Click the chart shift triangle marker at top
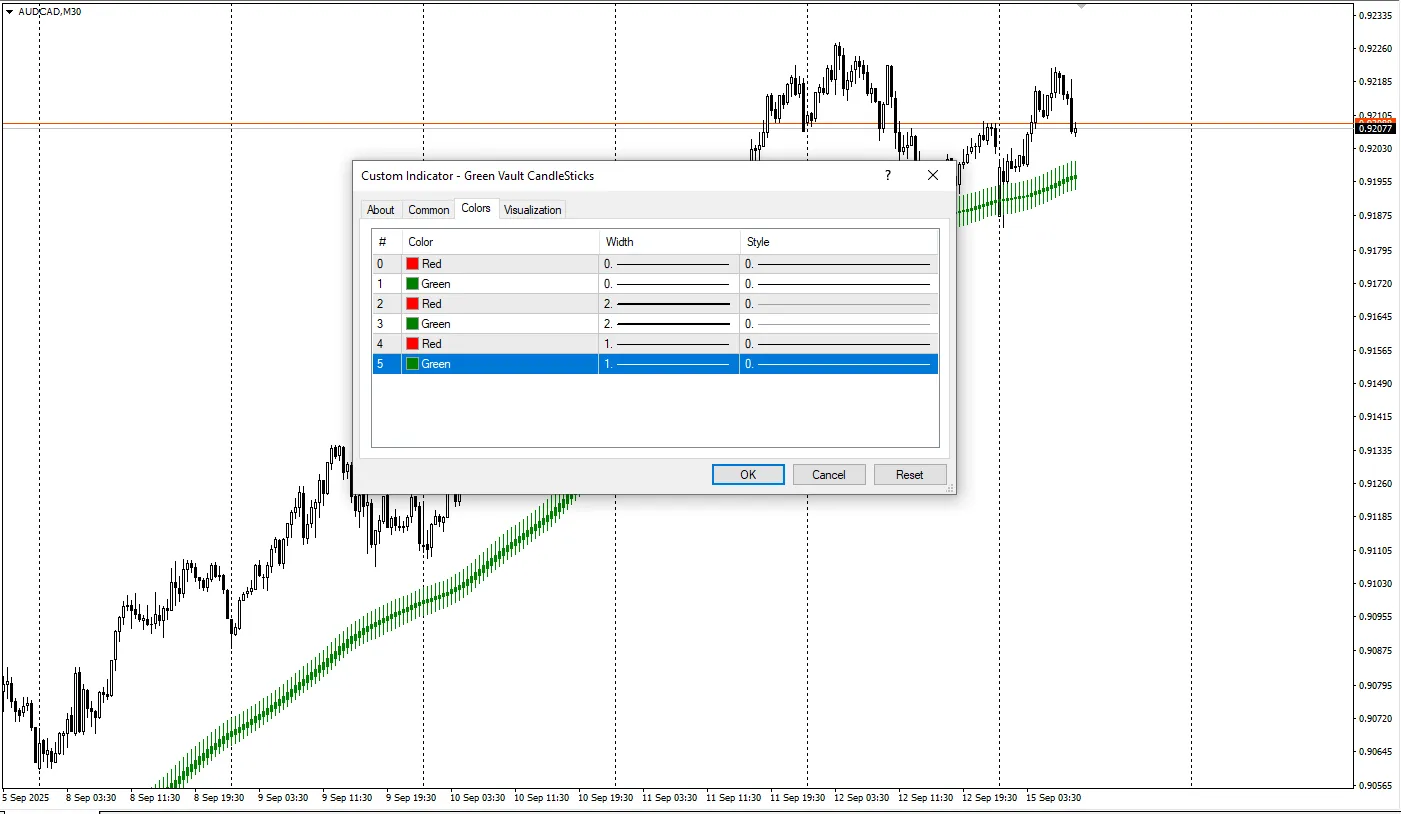 1081,6
